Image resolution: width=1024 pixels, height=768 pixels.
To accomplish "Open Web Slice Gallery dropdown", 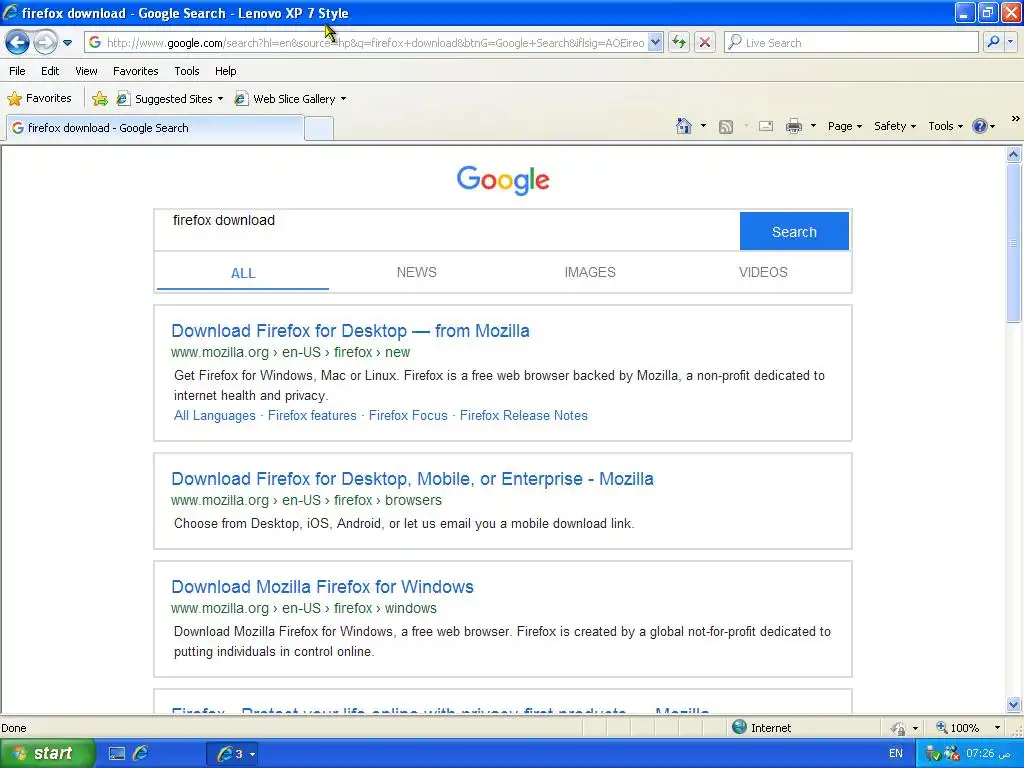I will pyautogui.click(x=291, y=99).
